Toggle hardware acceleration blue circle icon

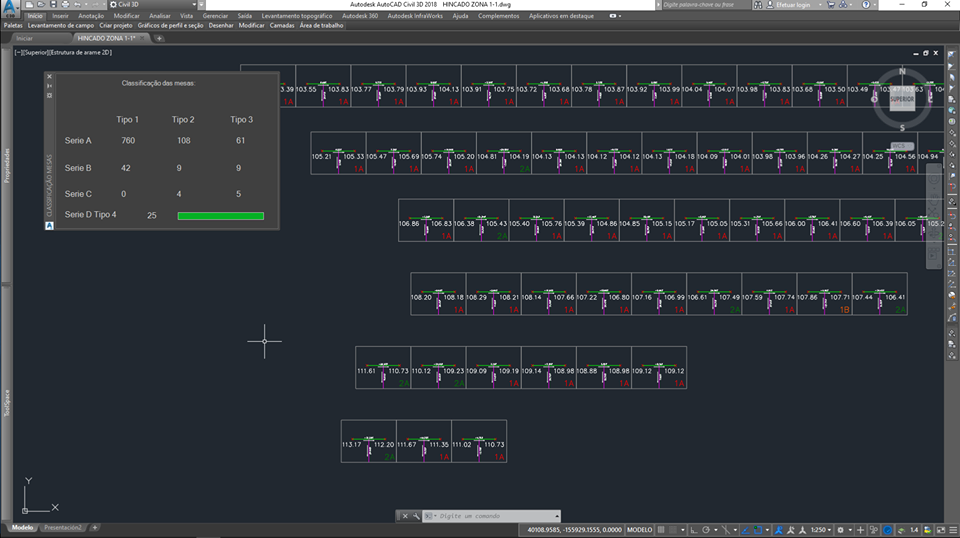tap(888, 530)
